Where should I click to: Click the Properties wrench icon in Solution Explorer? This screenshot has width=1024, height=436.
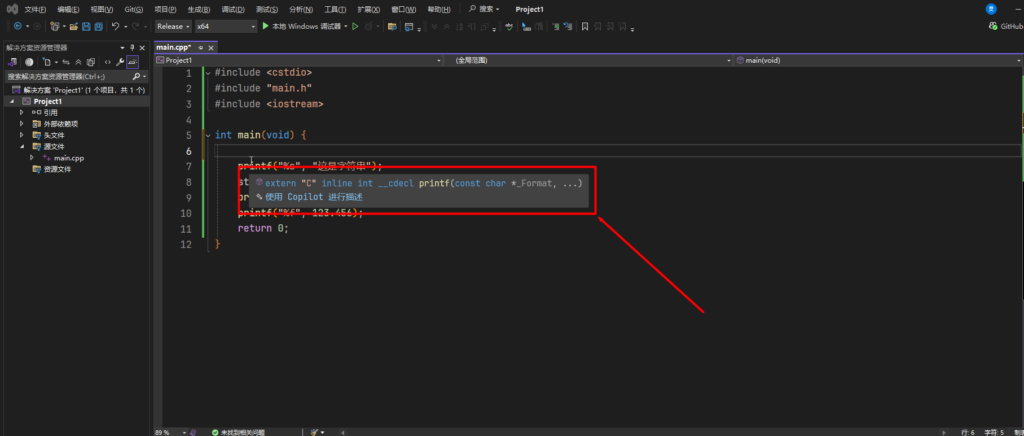[x=120, y=61]
